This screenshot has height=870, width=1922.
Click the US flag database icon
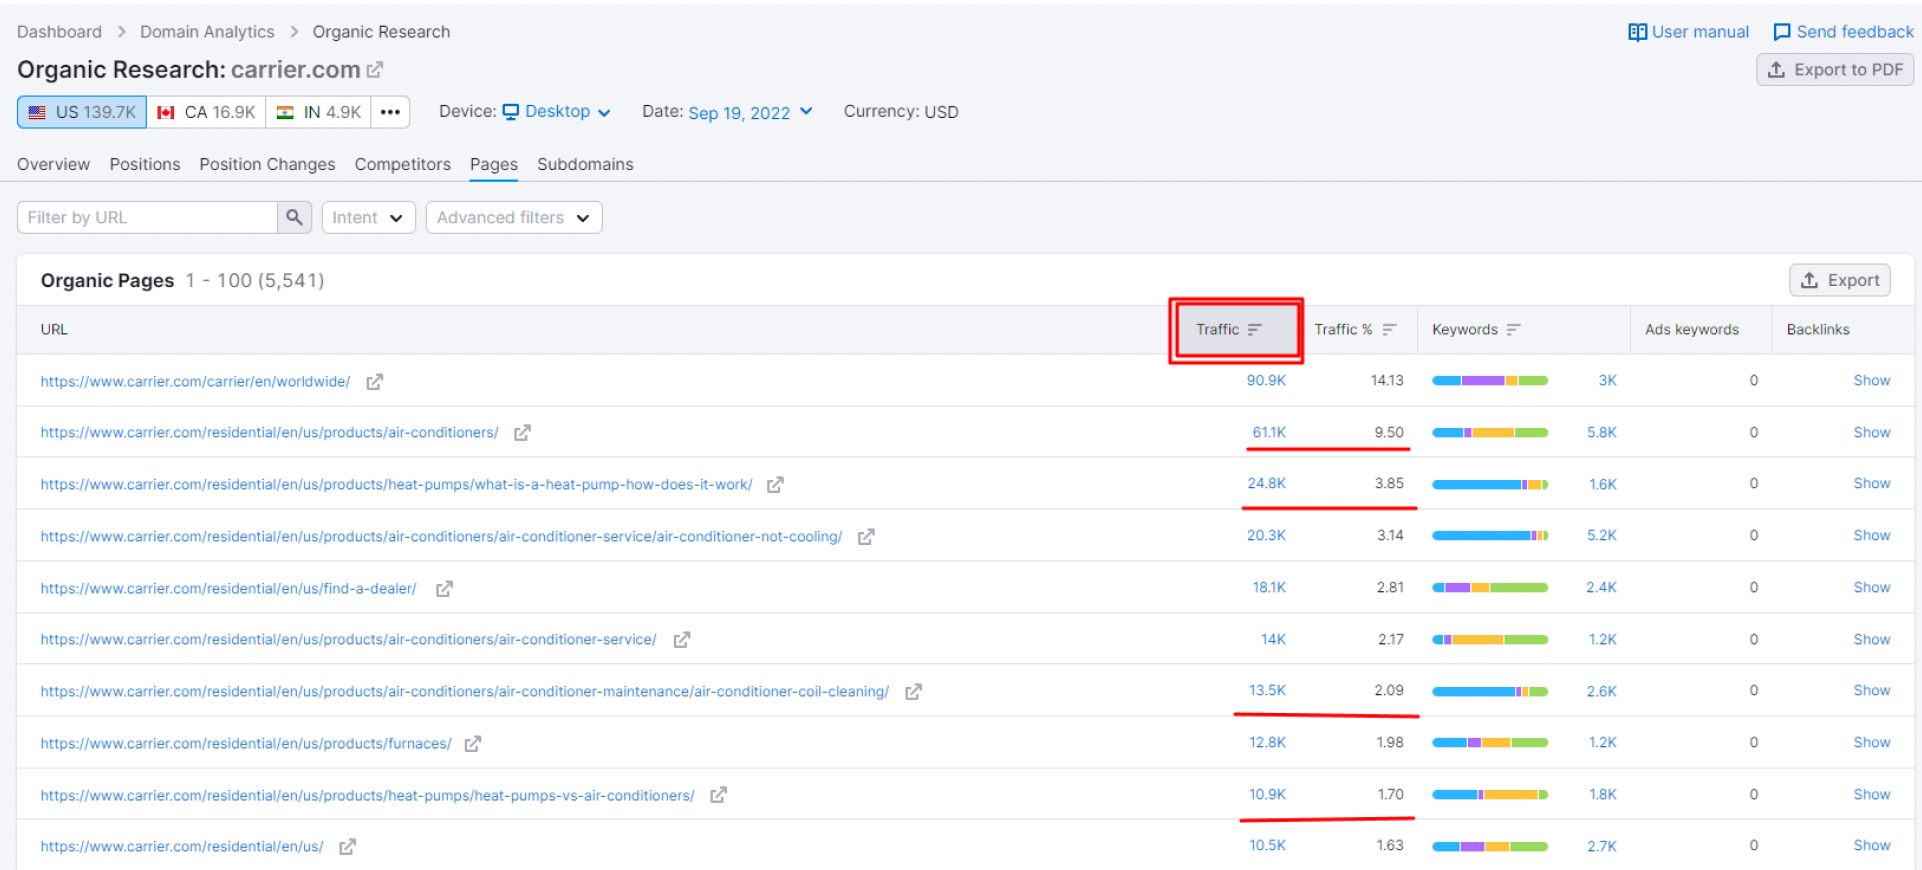pyautogui.click(x=37, y=112)
